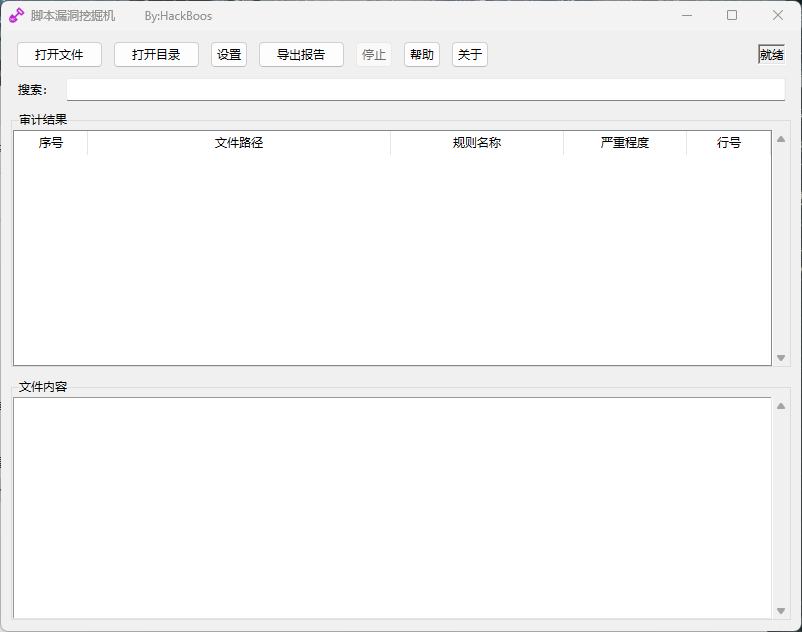This screenshot has width=802, height=632.
Task: Click the up arrow on the results scrollbar
Action: (781, 140)
